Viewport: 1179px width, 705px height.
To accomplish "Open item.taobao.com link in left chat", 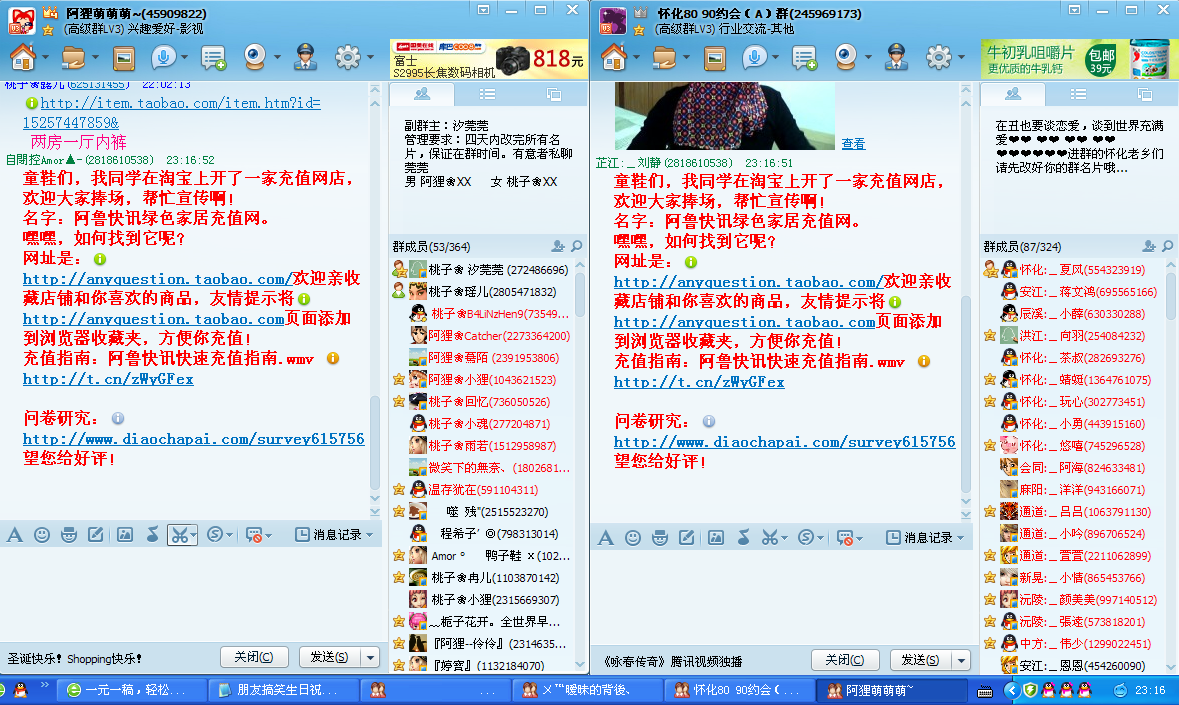I will click(x=171, y=113).
